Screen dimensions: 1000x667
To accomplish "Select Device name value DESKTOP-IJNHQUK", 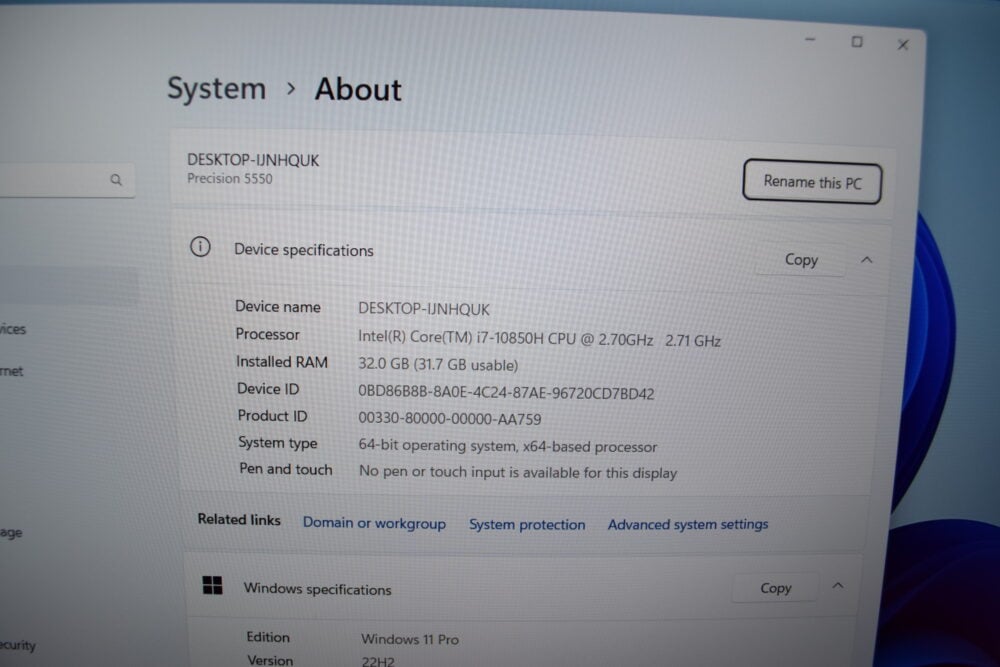I will point(423,309).
